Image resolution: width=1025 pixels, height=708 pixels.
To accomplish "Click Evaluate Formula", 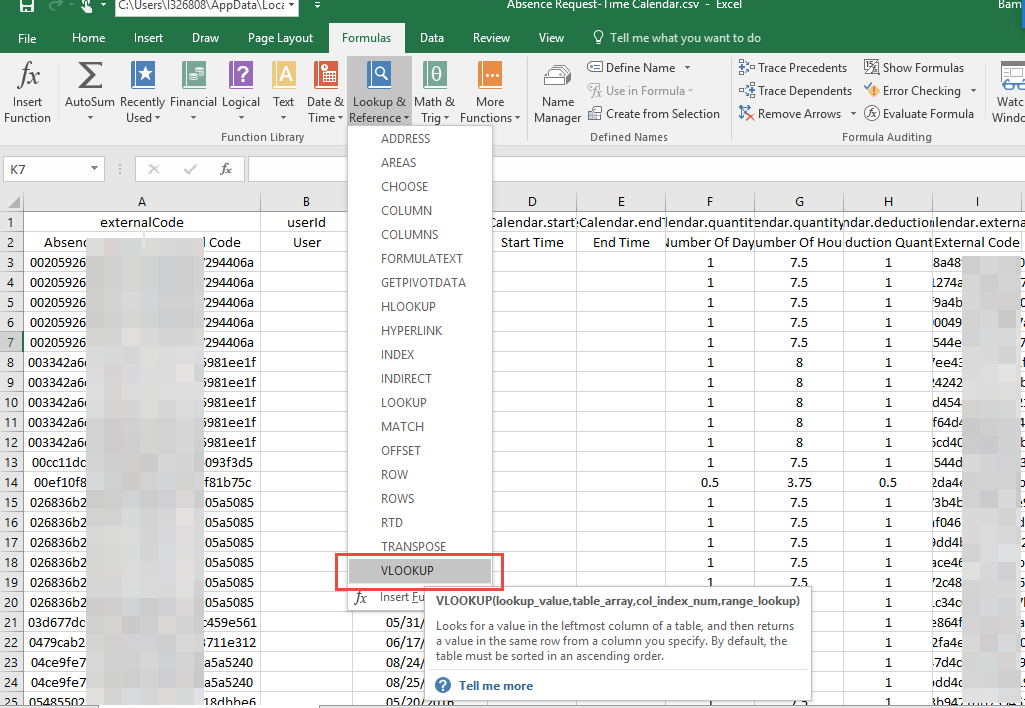I will coord(918,114).
